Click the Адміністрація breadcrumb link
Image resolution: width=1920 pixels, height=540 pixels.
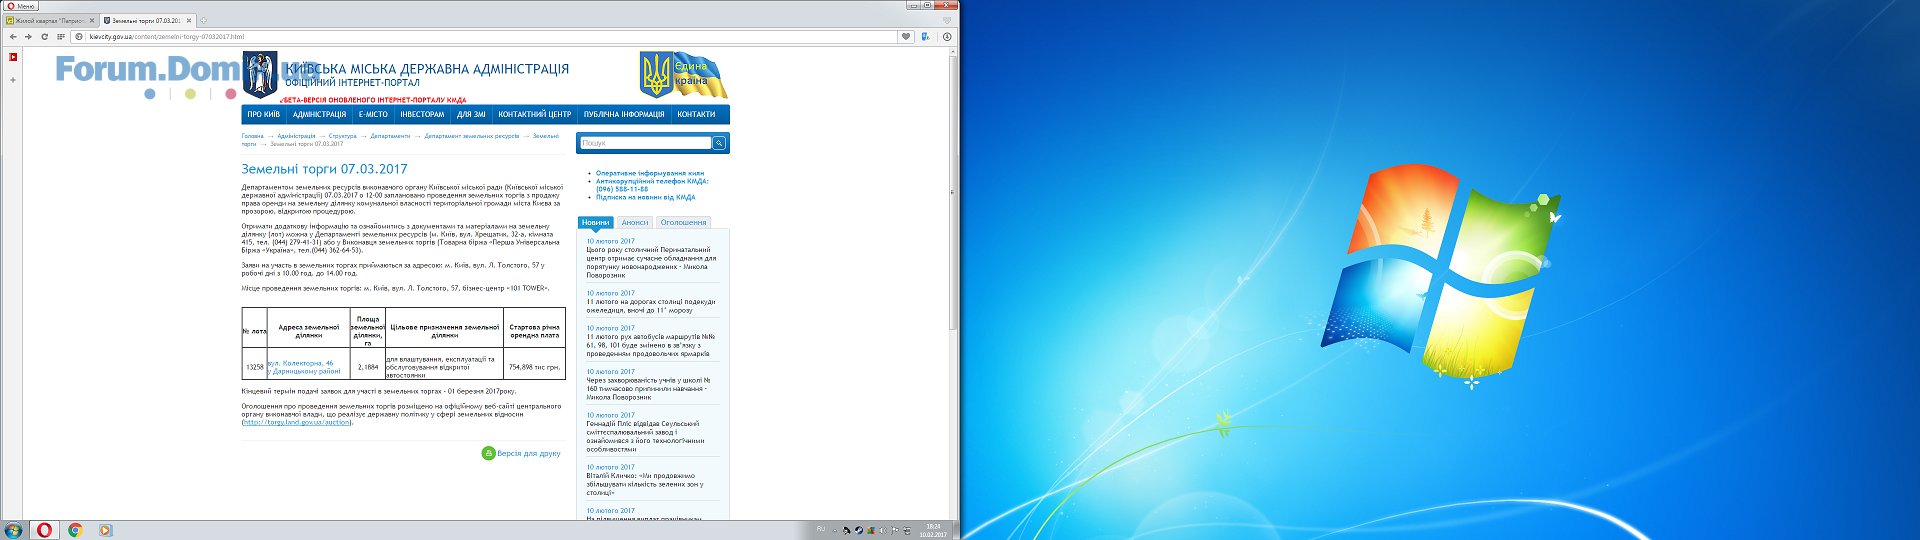[296, 136]
